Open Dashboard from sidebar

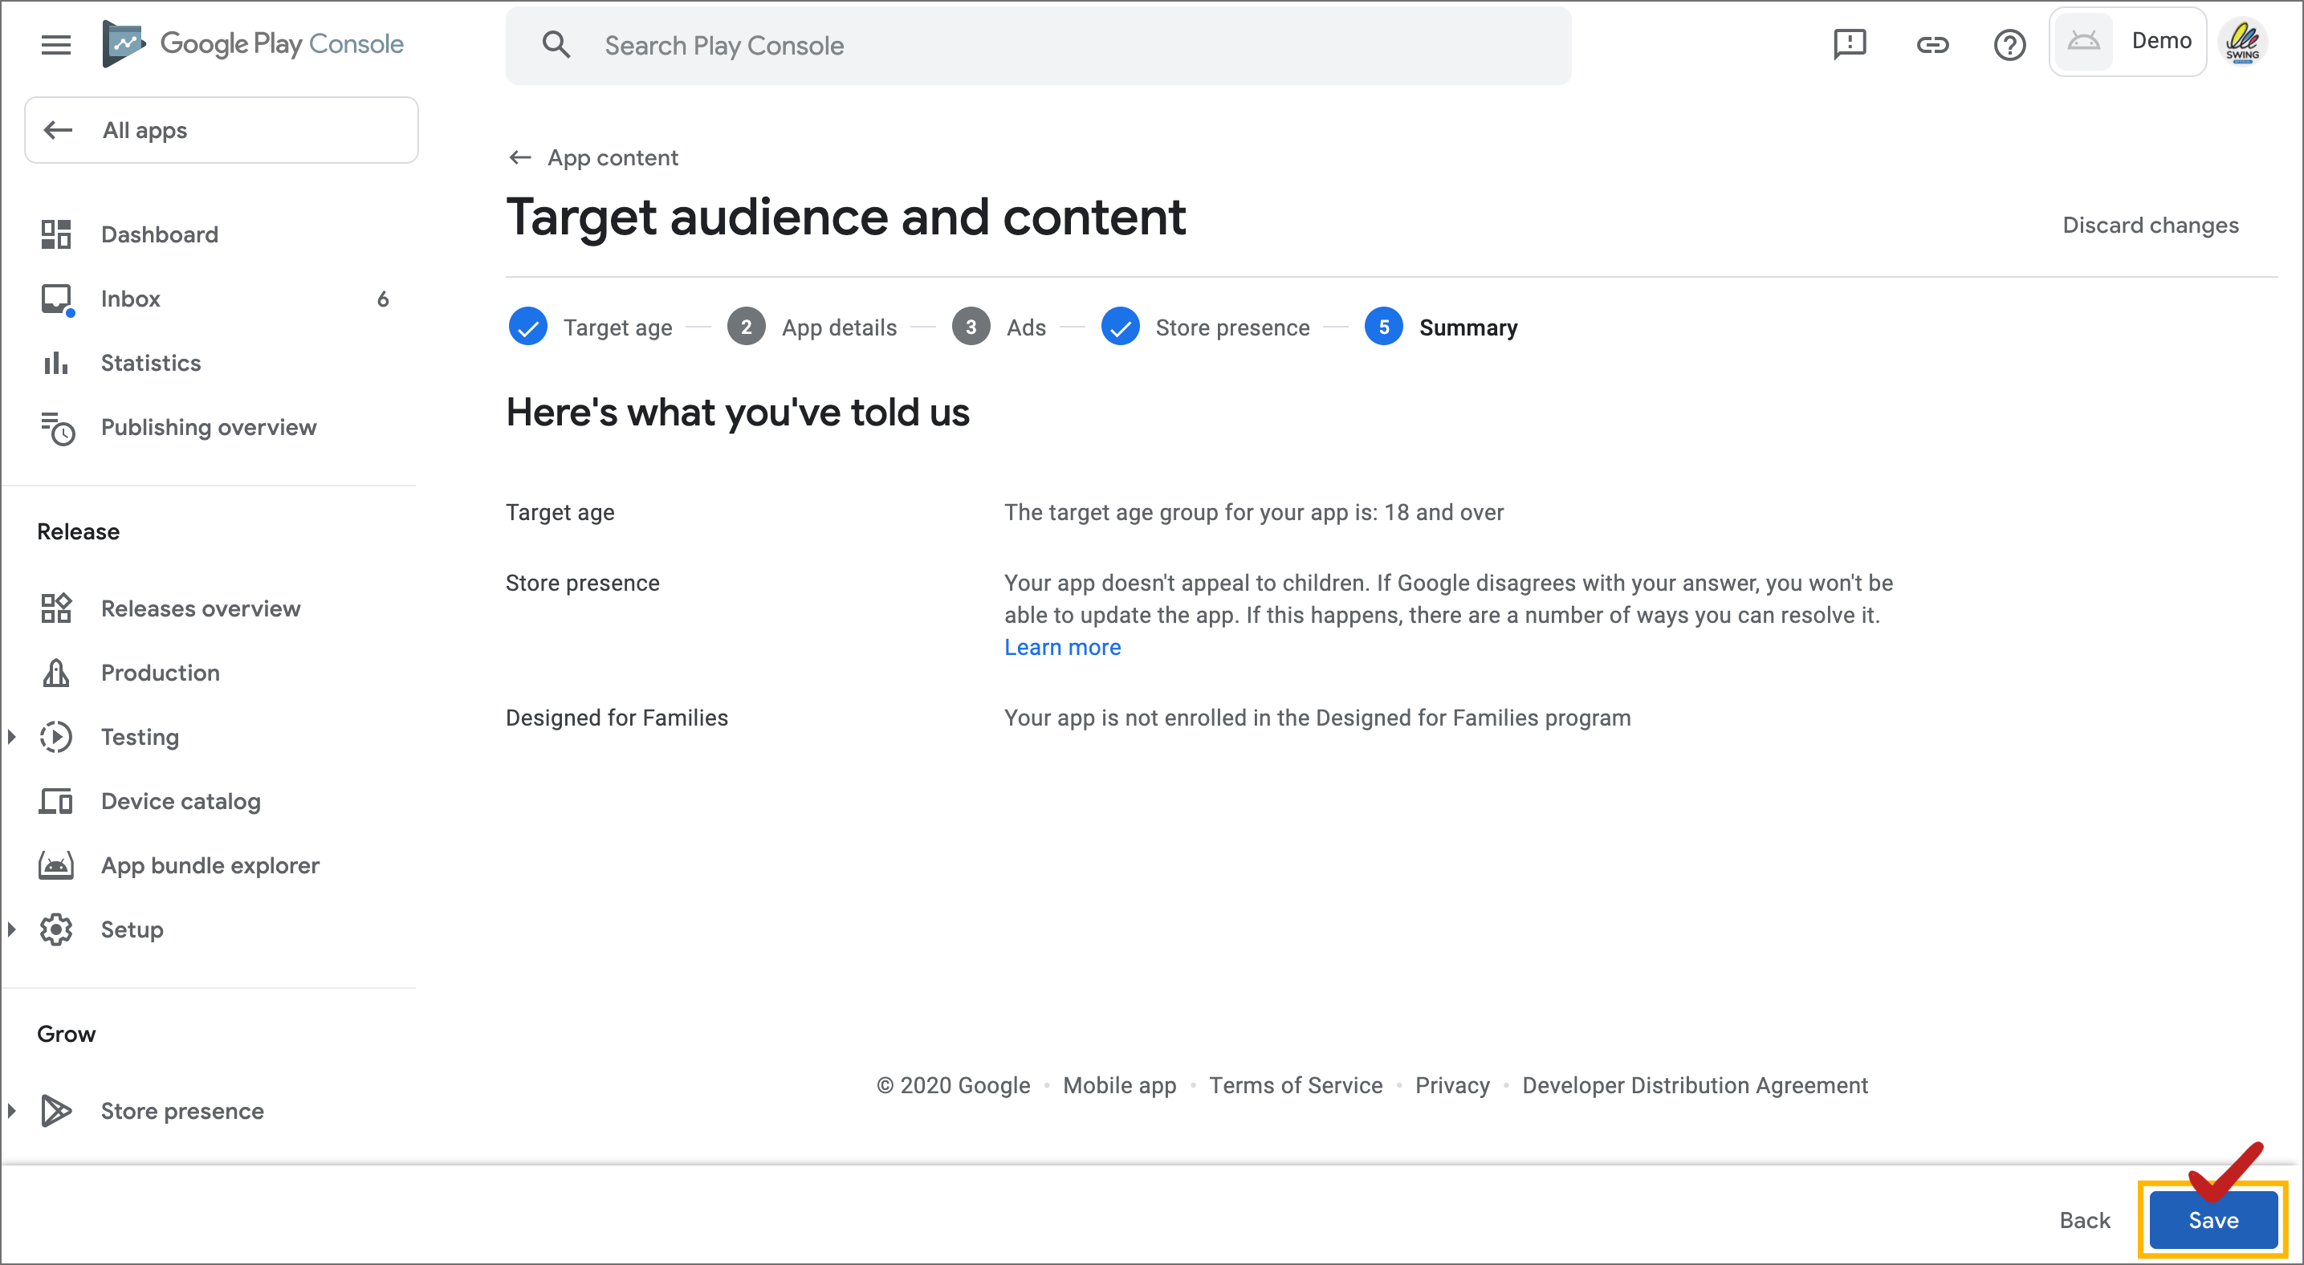159,234
